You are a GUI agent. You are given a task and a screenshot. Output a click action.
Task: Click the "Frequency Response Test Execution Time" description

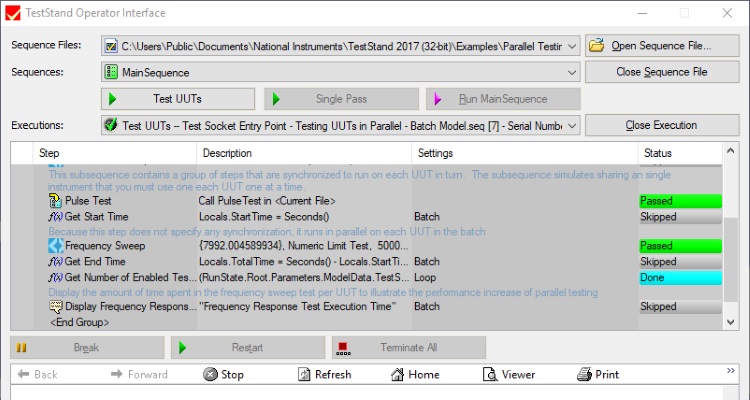(297, 307)
